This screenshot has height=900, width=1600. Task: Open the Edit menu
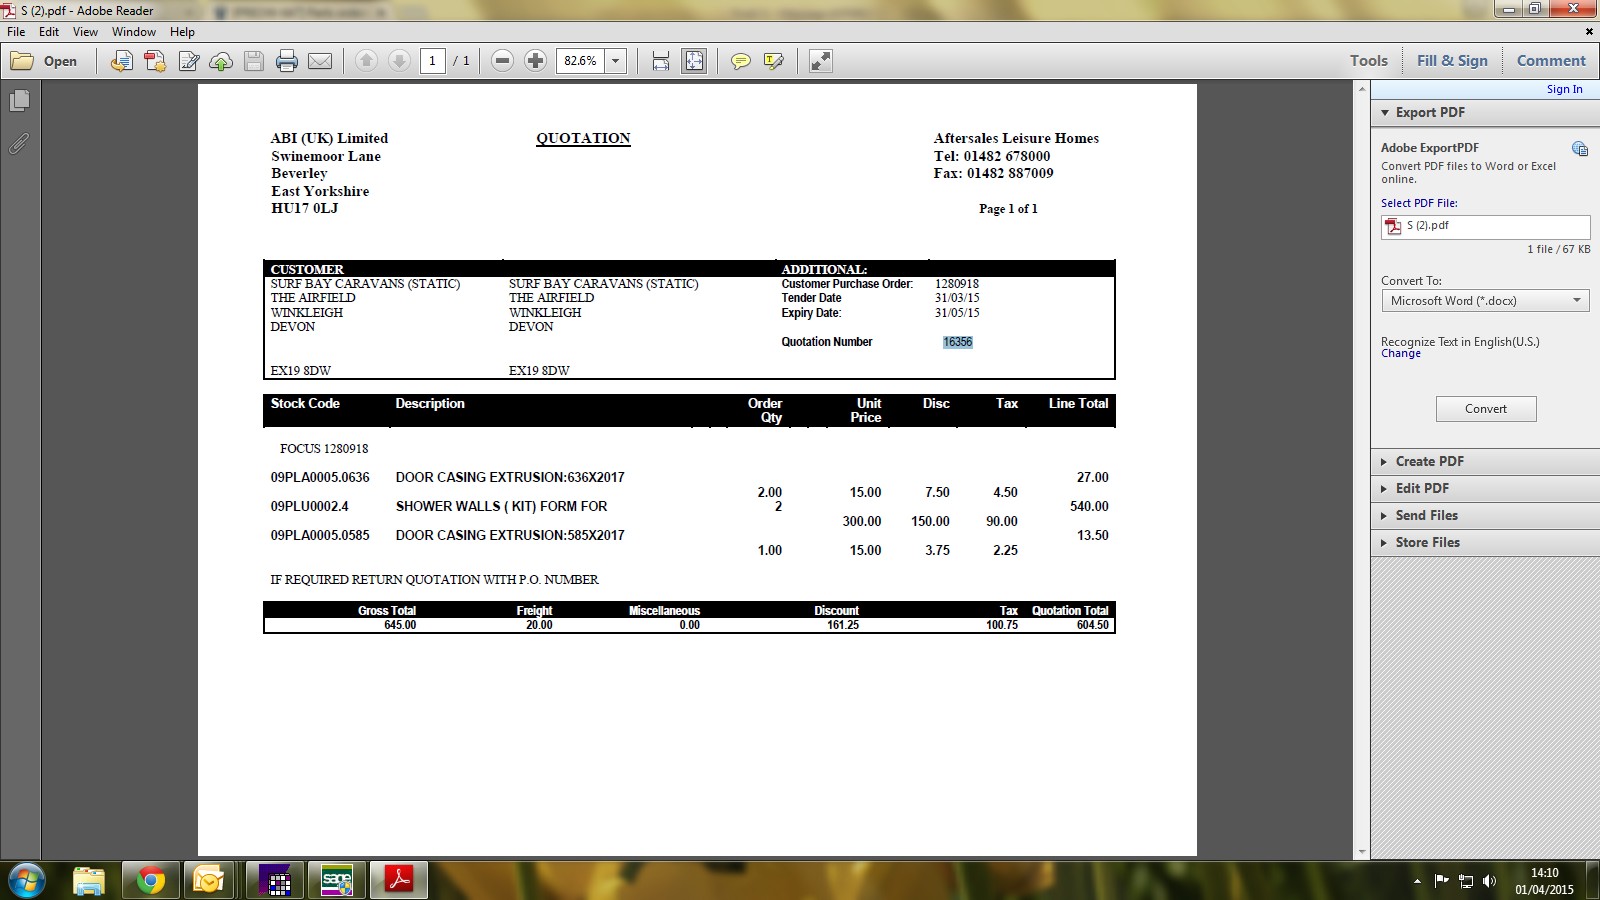49,32
